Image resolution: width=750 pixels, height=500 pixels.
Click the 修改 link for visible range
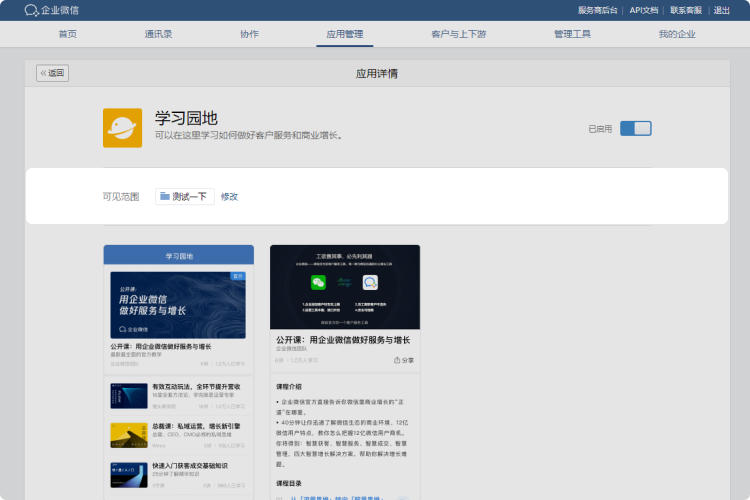pyautogui.click(x=229, y=197)
